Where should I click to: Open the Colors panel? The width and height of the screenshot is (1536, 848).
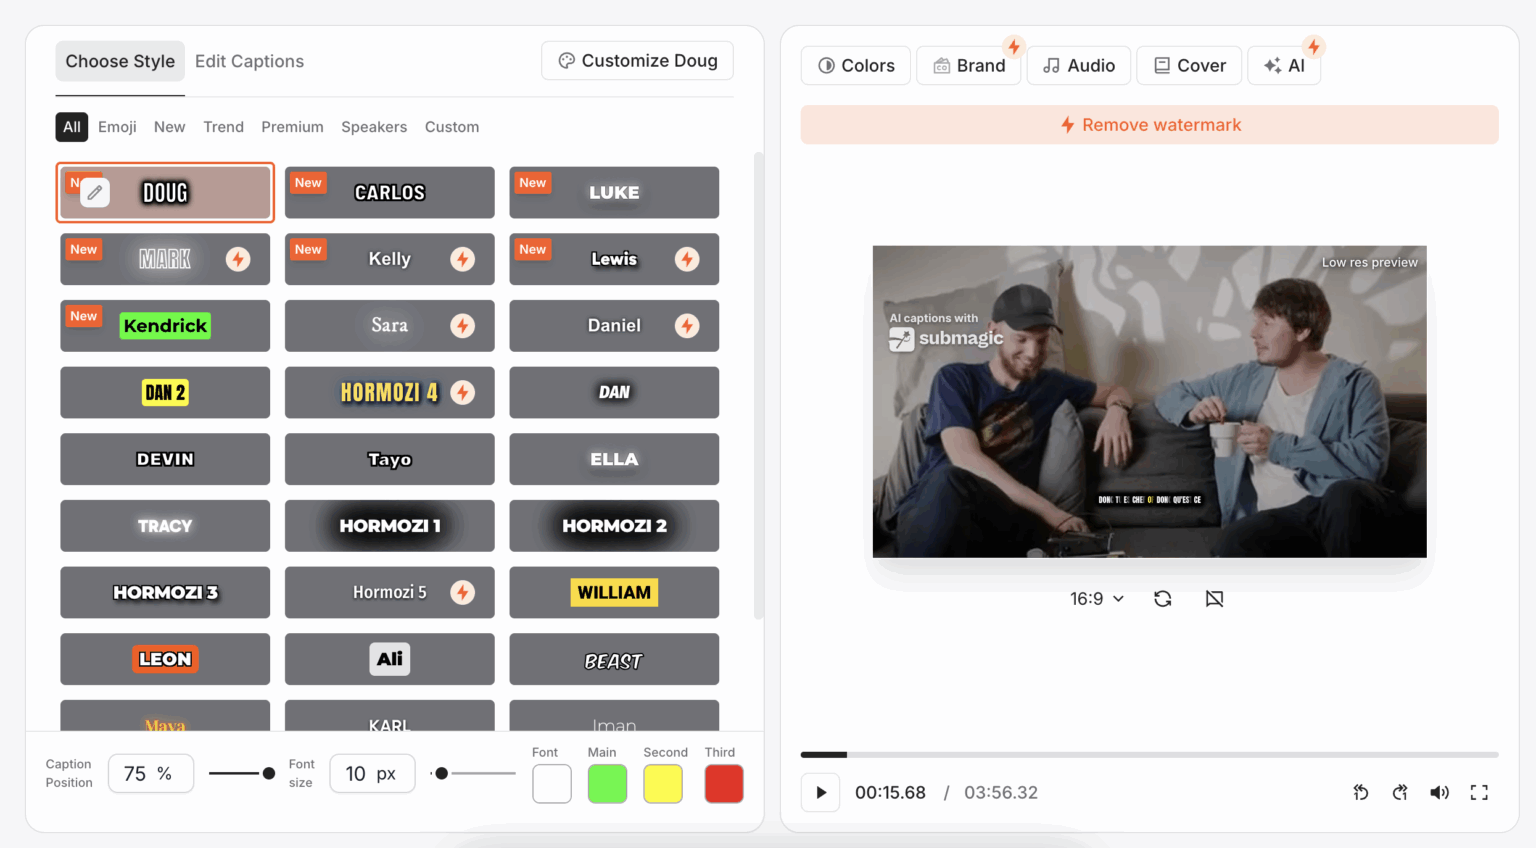pyautogui.click(x=856, y=66)
